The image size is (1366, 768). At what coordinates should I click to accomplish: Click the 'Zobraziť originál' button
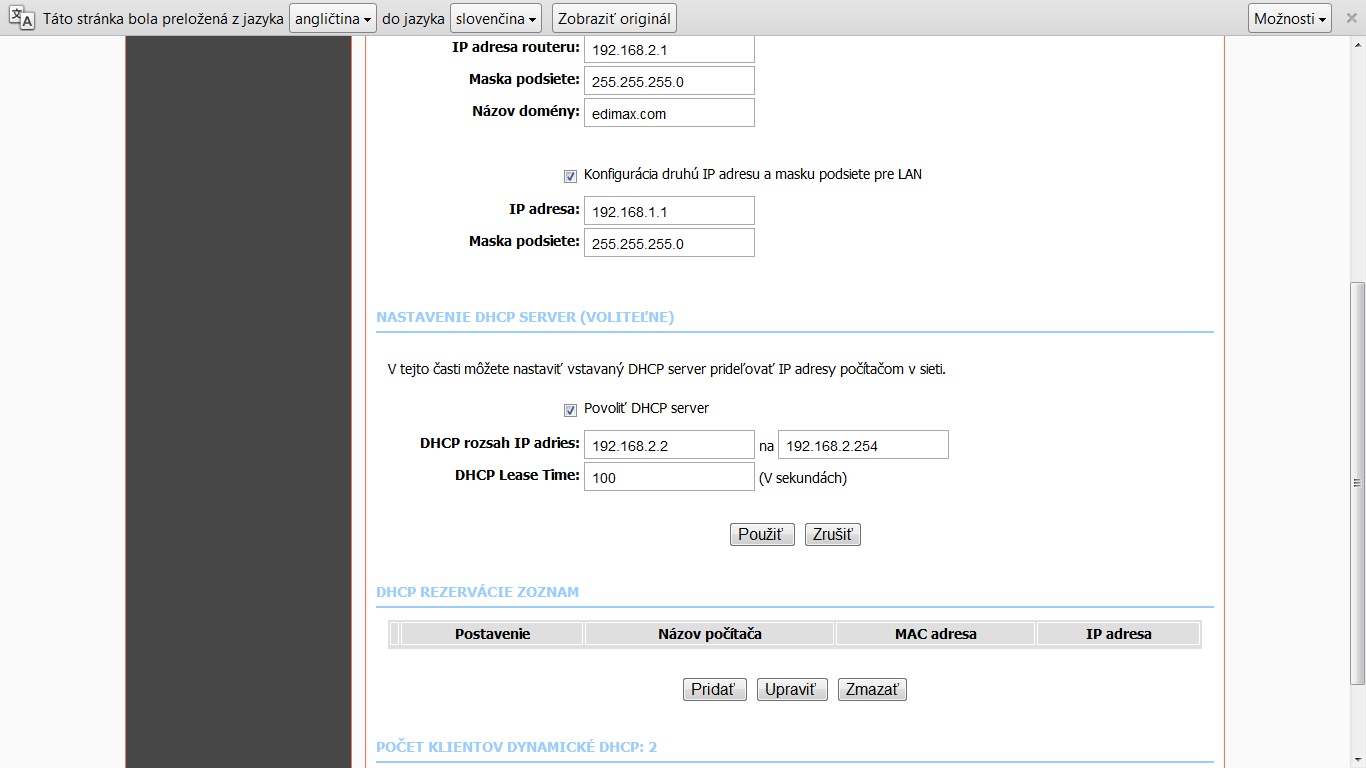pos(614,19)
